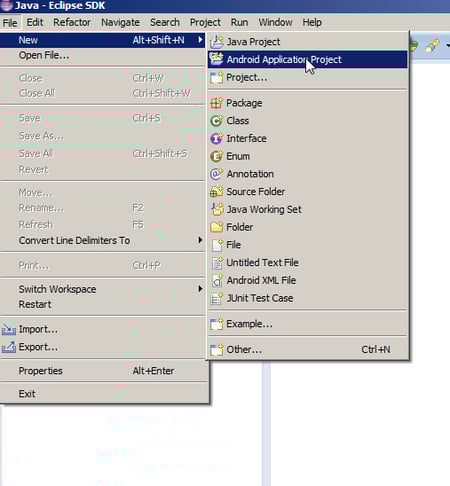Select Interface submenu entry
Image resolution: width=450 pixels, height=486 pixels.
(307, 138)
